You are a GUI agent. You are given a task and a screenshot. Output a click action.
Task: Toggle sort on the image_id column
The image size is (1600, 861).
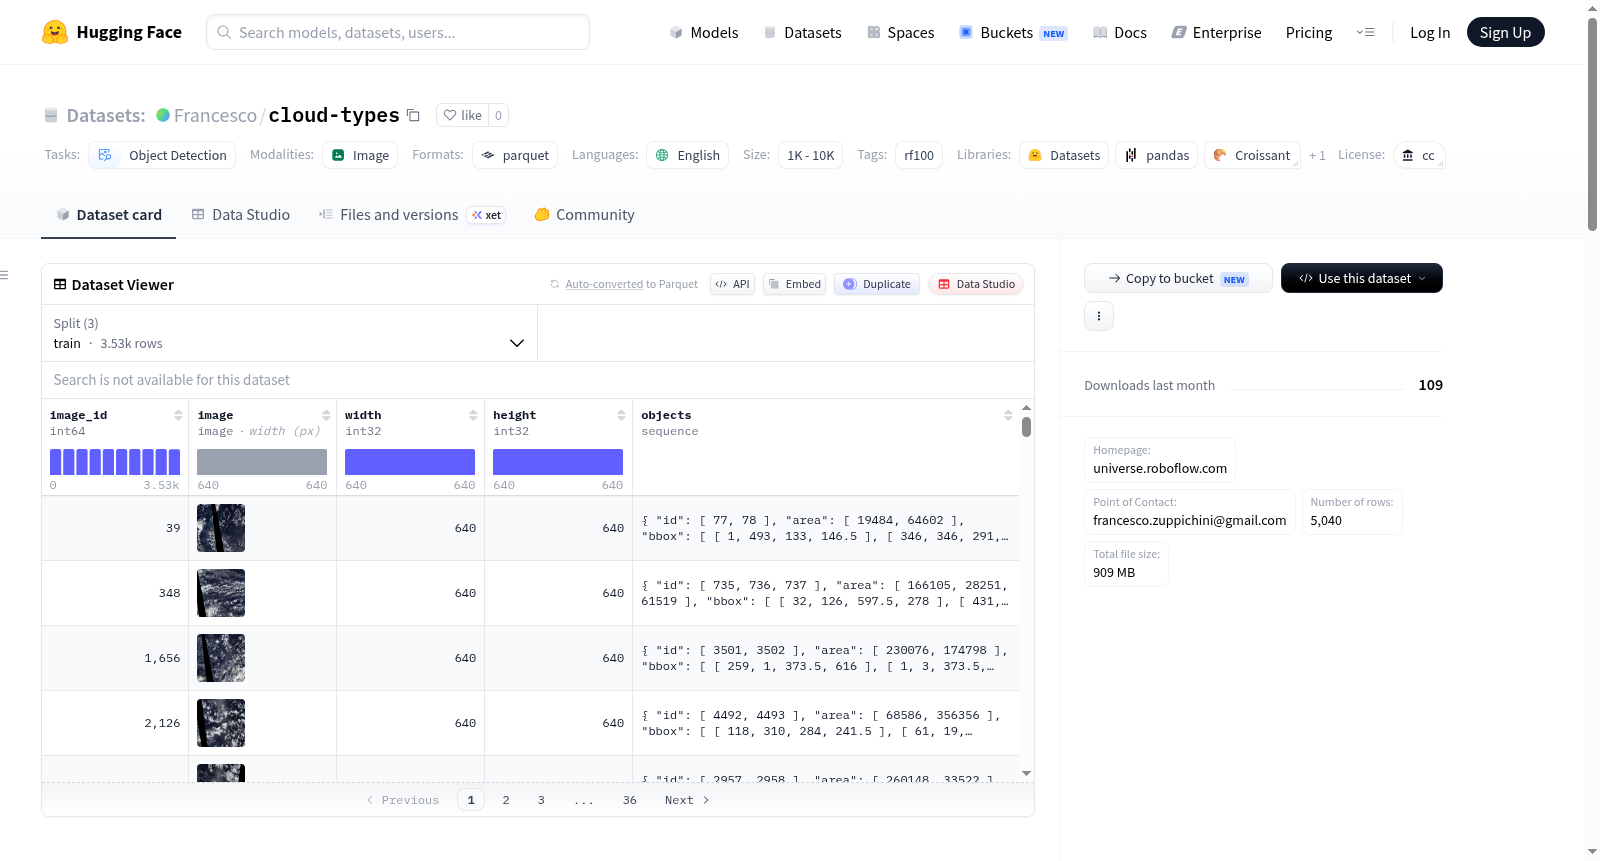tap(178, 415)
